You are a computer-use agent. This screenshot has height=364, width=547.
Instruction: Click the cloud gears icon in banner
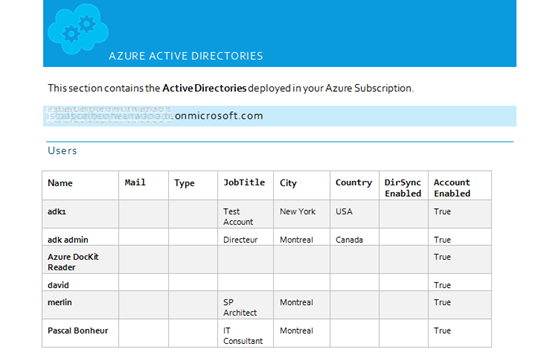tap(78, 29)
